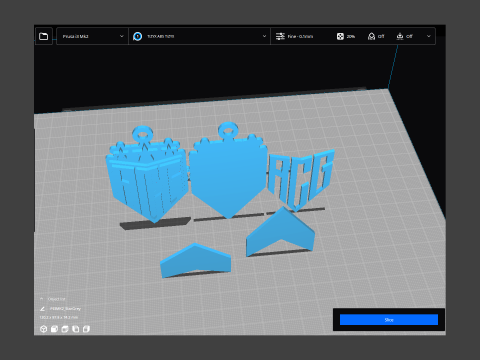
Task: Open the Prusa i3 Mk2 printer dropdown
Action: pos(92,36)
